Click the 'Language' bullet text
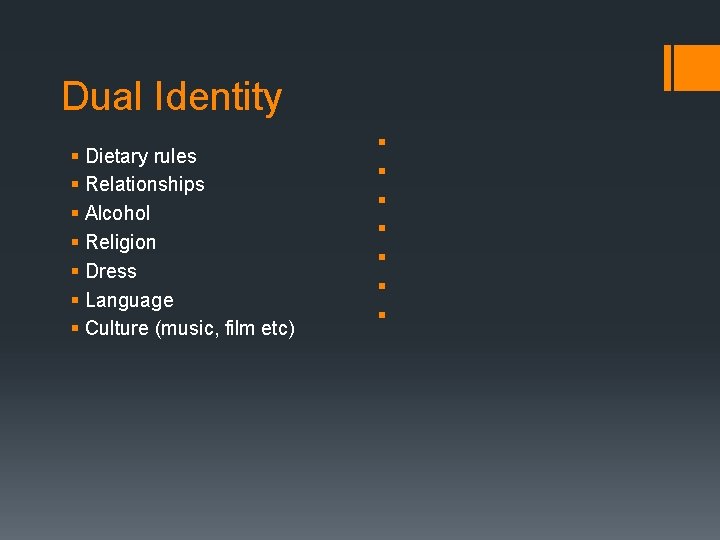 [129, 300]
